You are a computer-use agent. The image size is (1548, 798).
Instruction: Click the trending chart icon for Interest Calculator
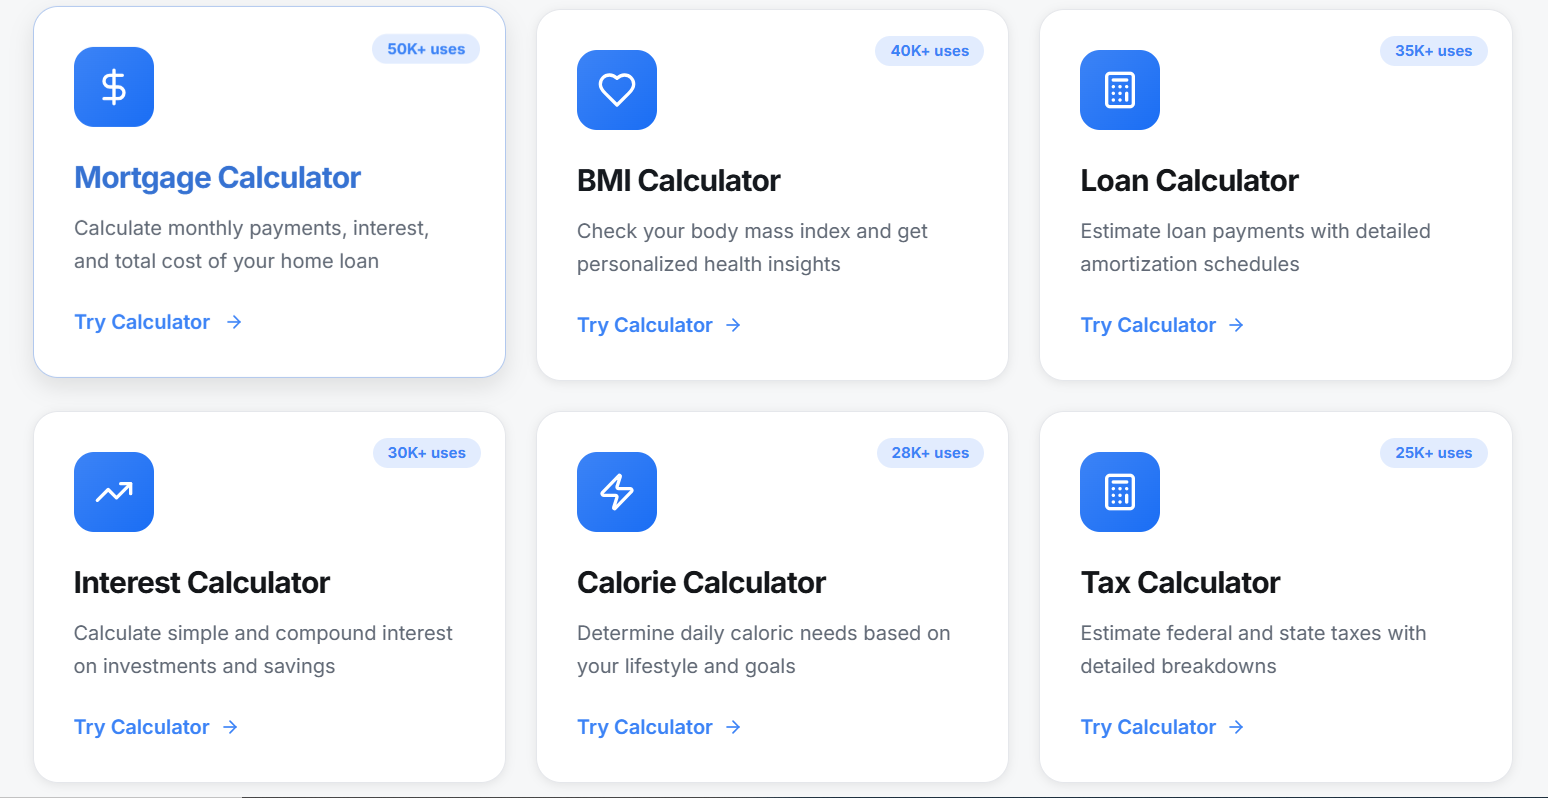(113, 492)
